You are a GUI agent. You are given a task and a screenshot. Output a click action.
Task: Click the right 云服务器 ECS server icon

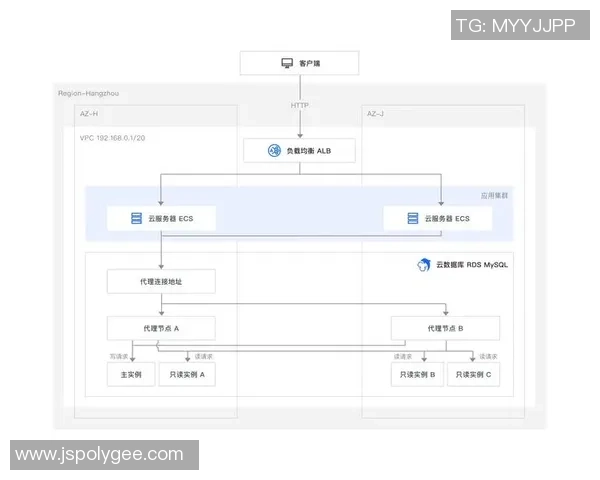click(412, 218)
